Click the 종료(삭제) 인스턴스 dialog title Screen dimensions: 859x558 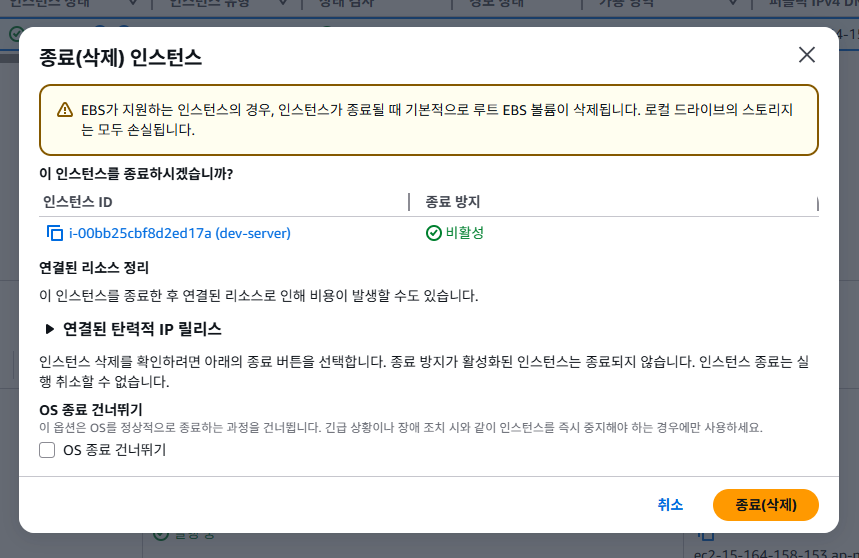point(121,57)
